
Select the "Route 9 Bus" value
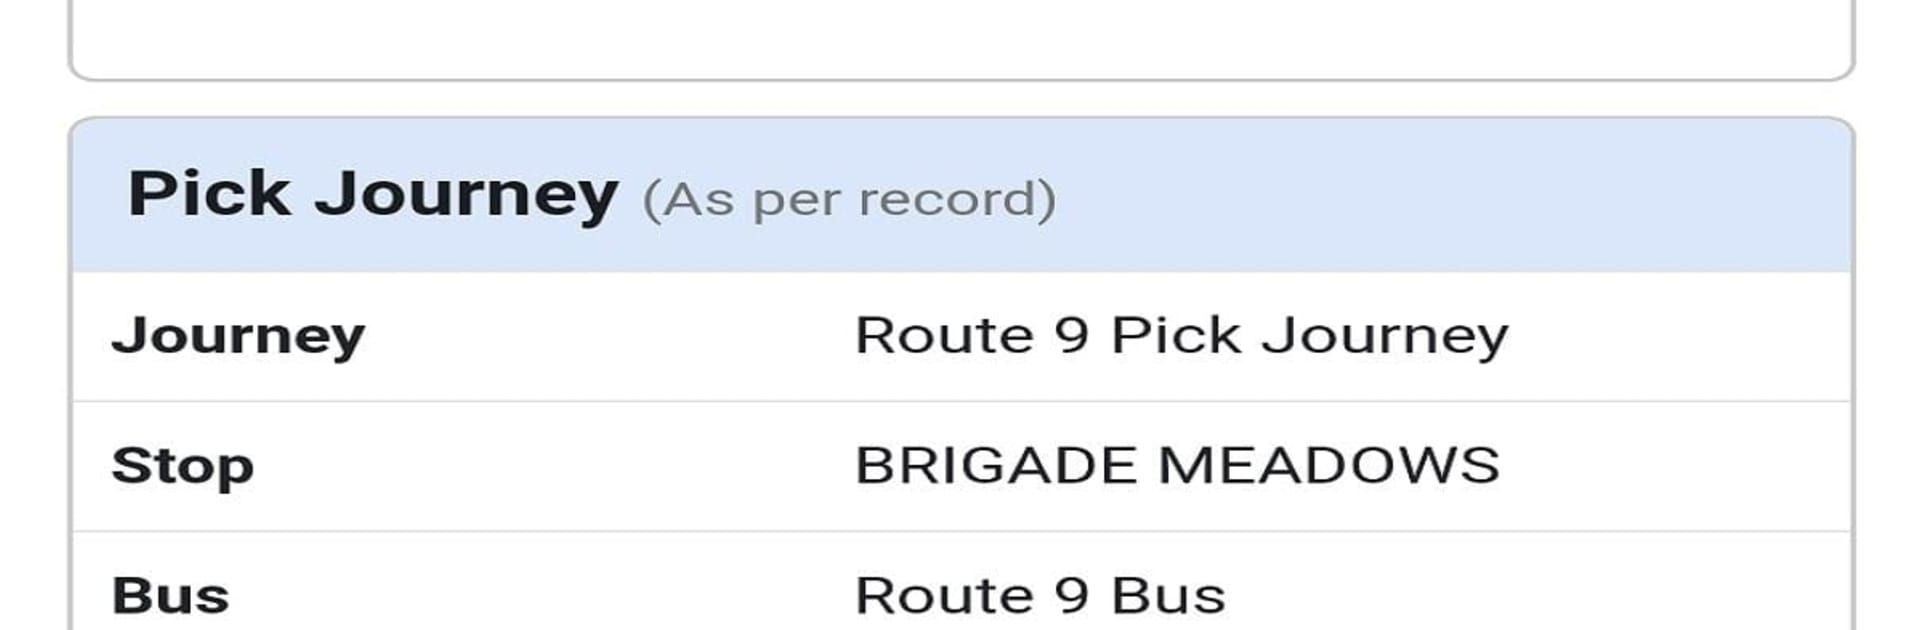coord(1040,596)
